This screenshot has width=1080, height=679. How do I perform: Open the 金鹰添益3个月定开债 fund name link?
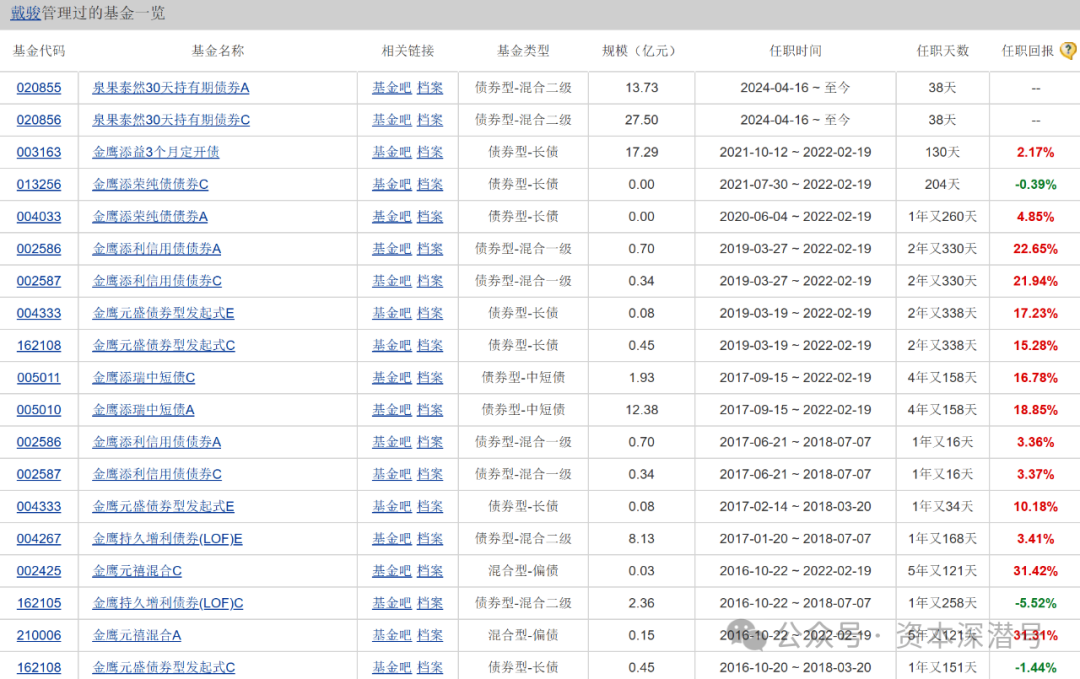[156, 152]
